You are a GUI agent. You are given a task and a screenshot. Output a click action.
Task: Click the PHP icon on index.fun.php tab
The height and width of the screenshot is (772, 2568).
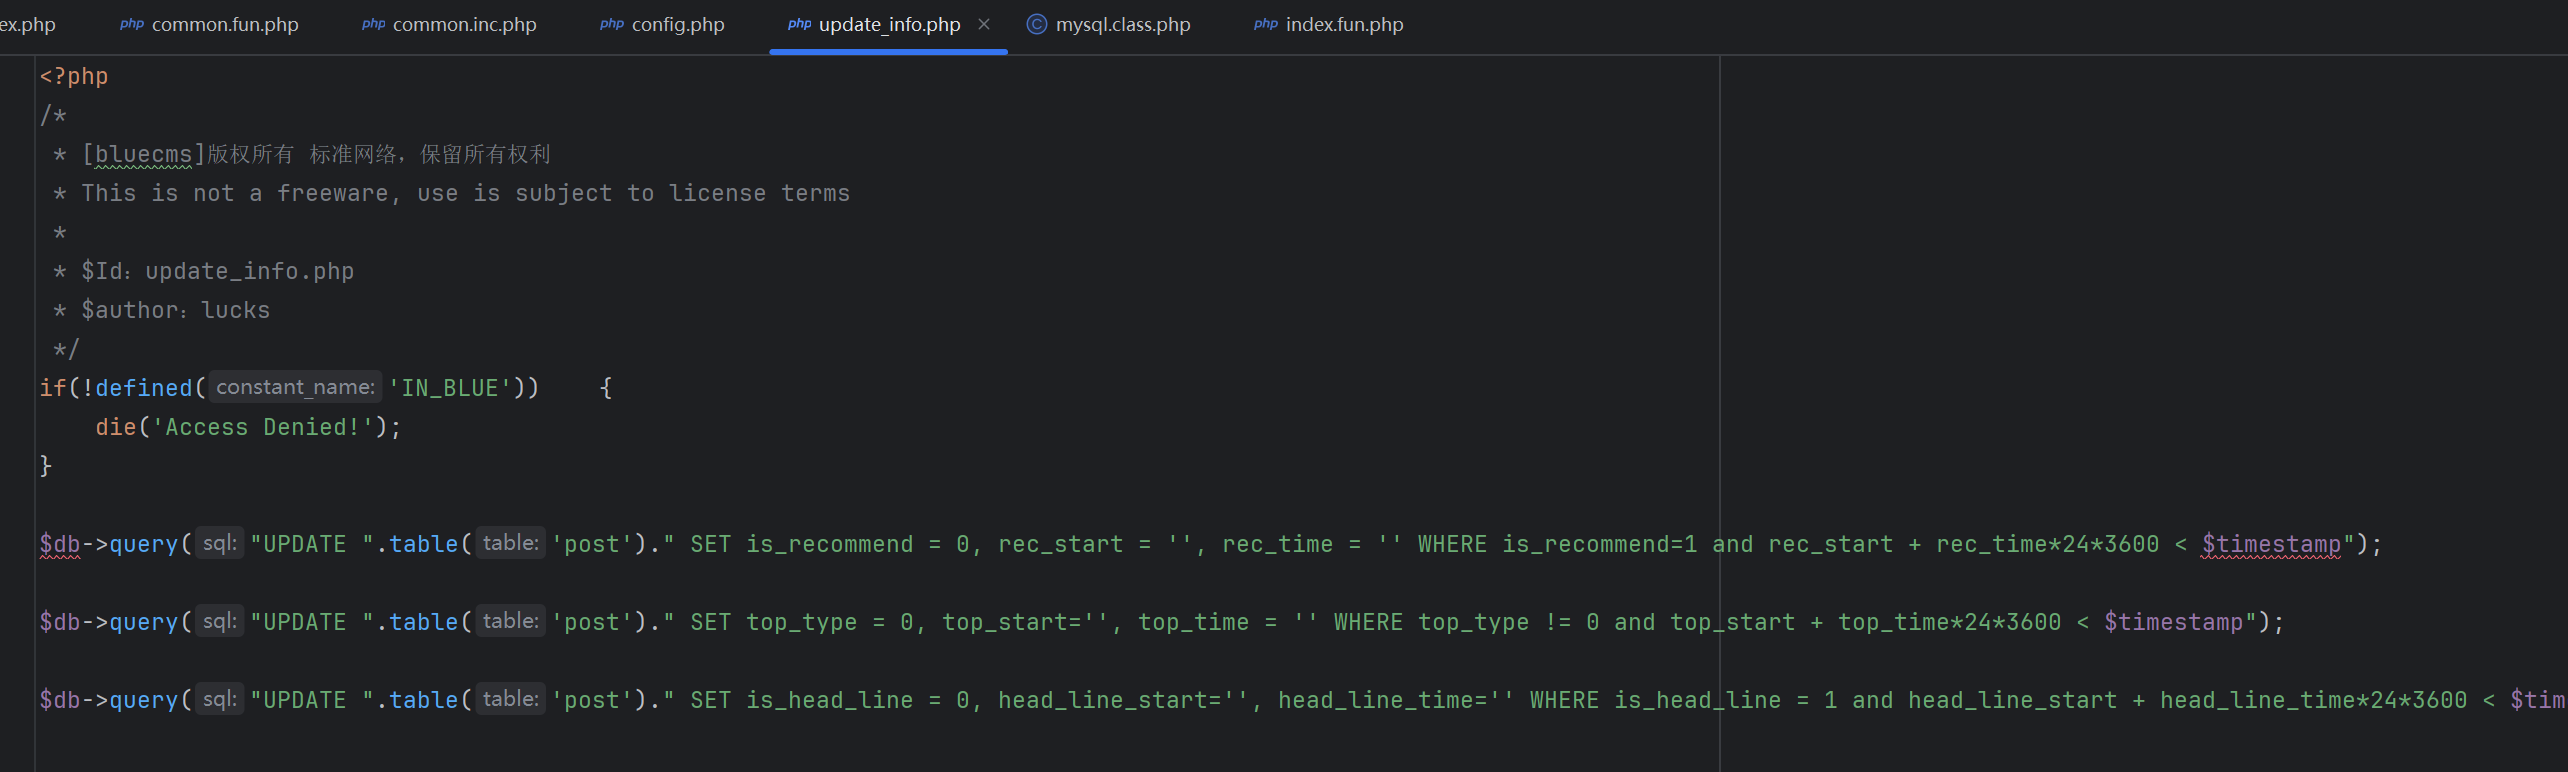(x=1266, y=24)
